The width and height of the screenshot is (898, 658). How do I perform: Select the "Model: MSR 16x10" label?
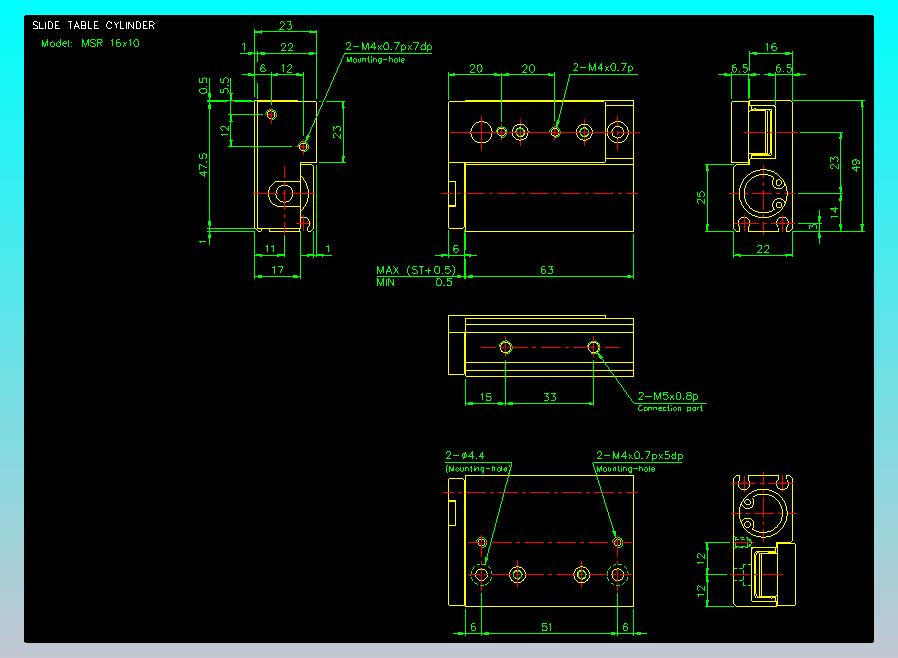coord(90,43)
